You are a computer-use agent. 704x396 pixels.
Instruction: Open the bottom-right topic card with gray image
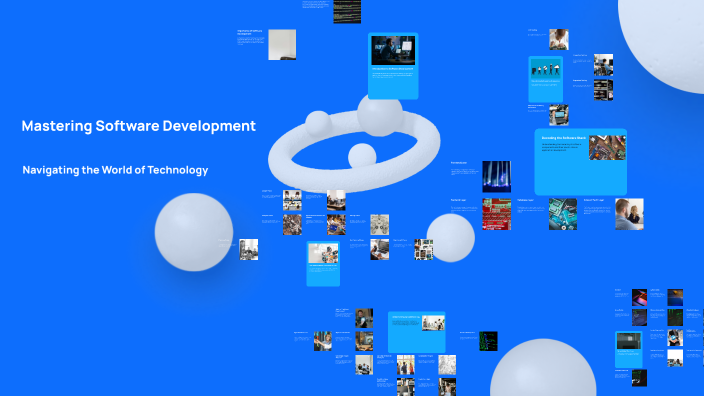[x=629, y=350]
